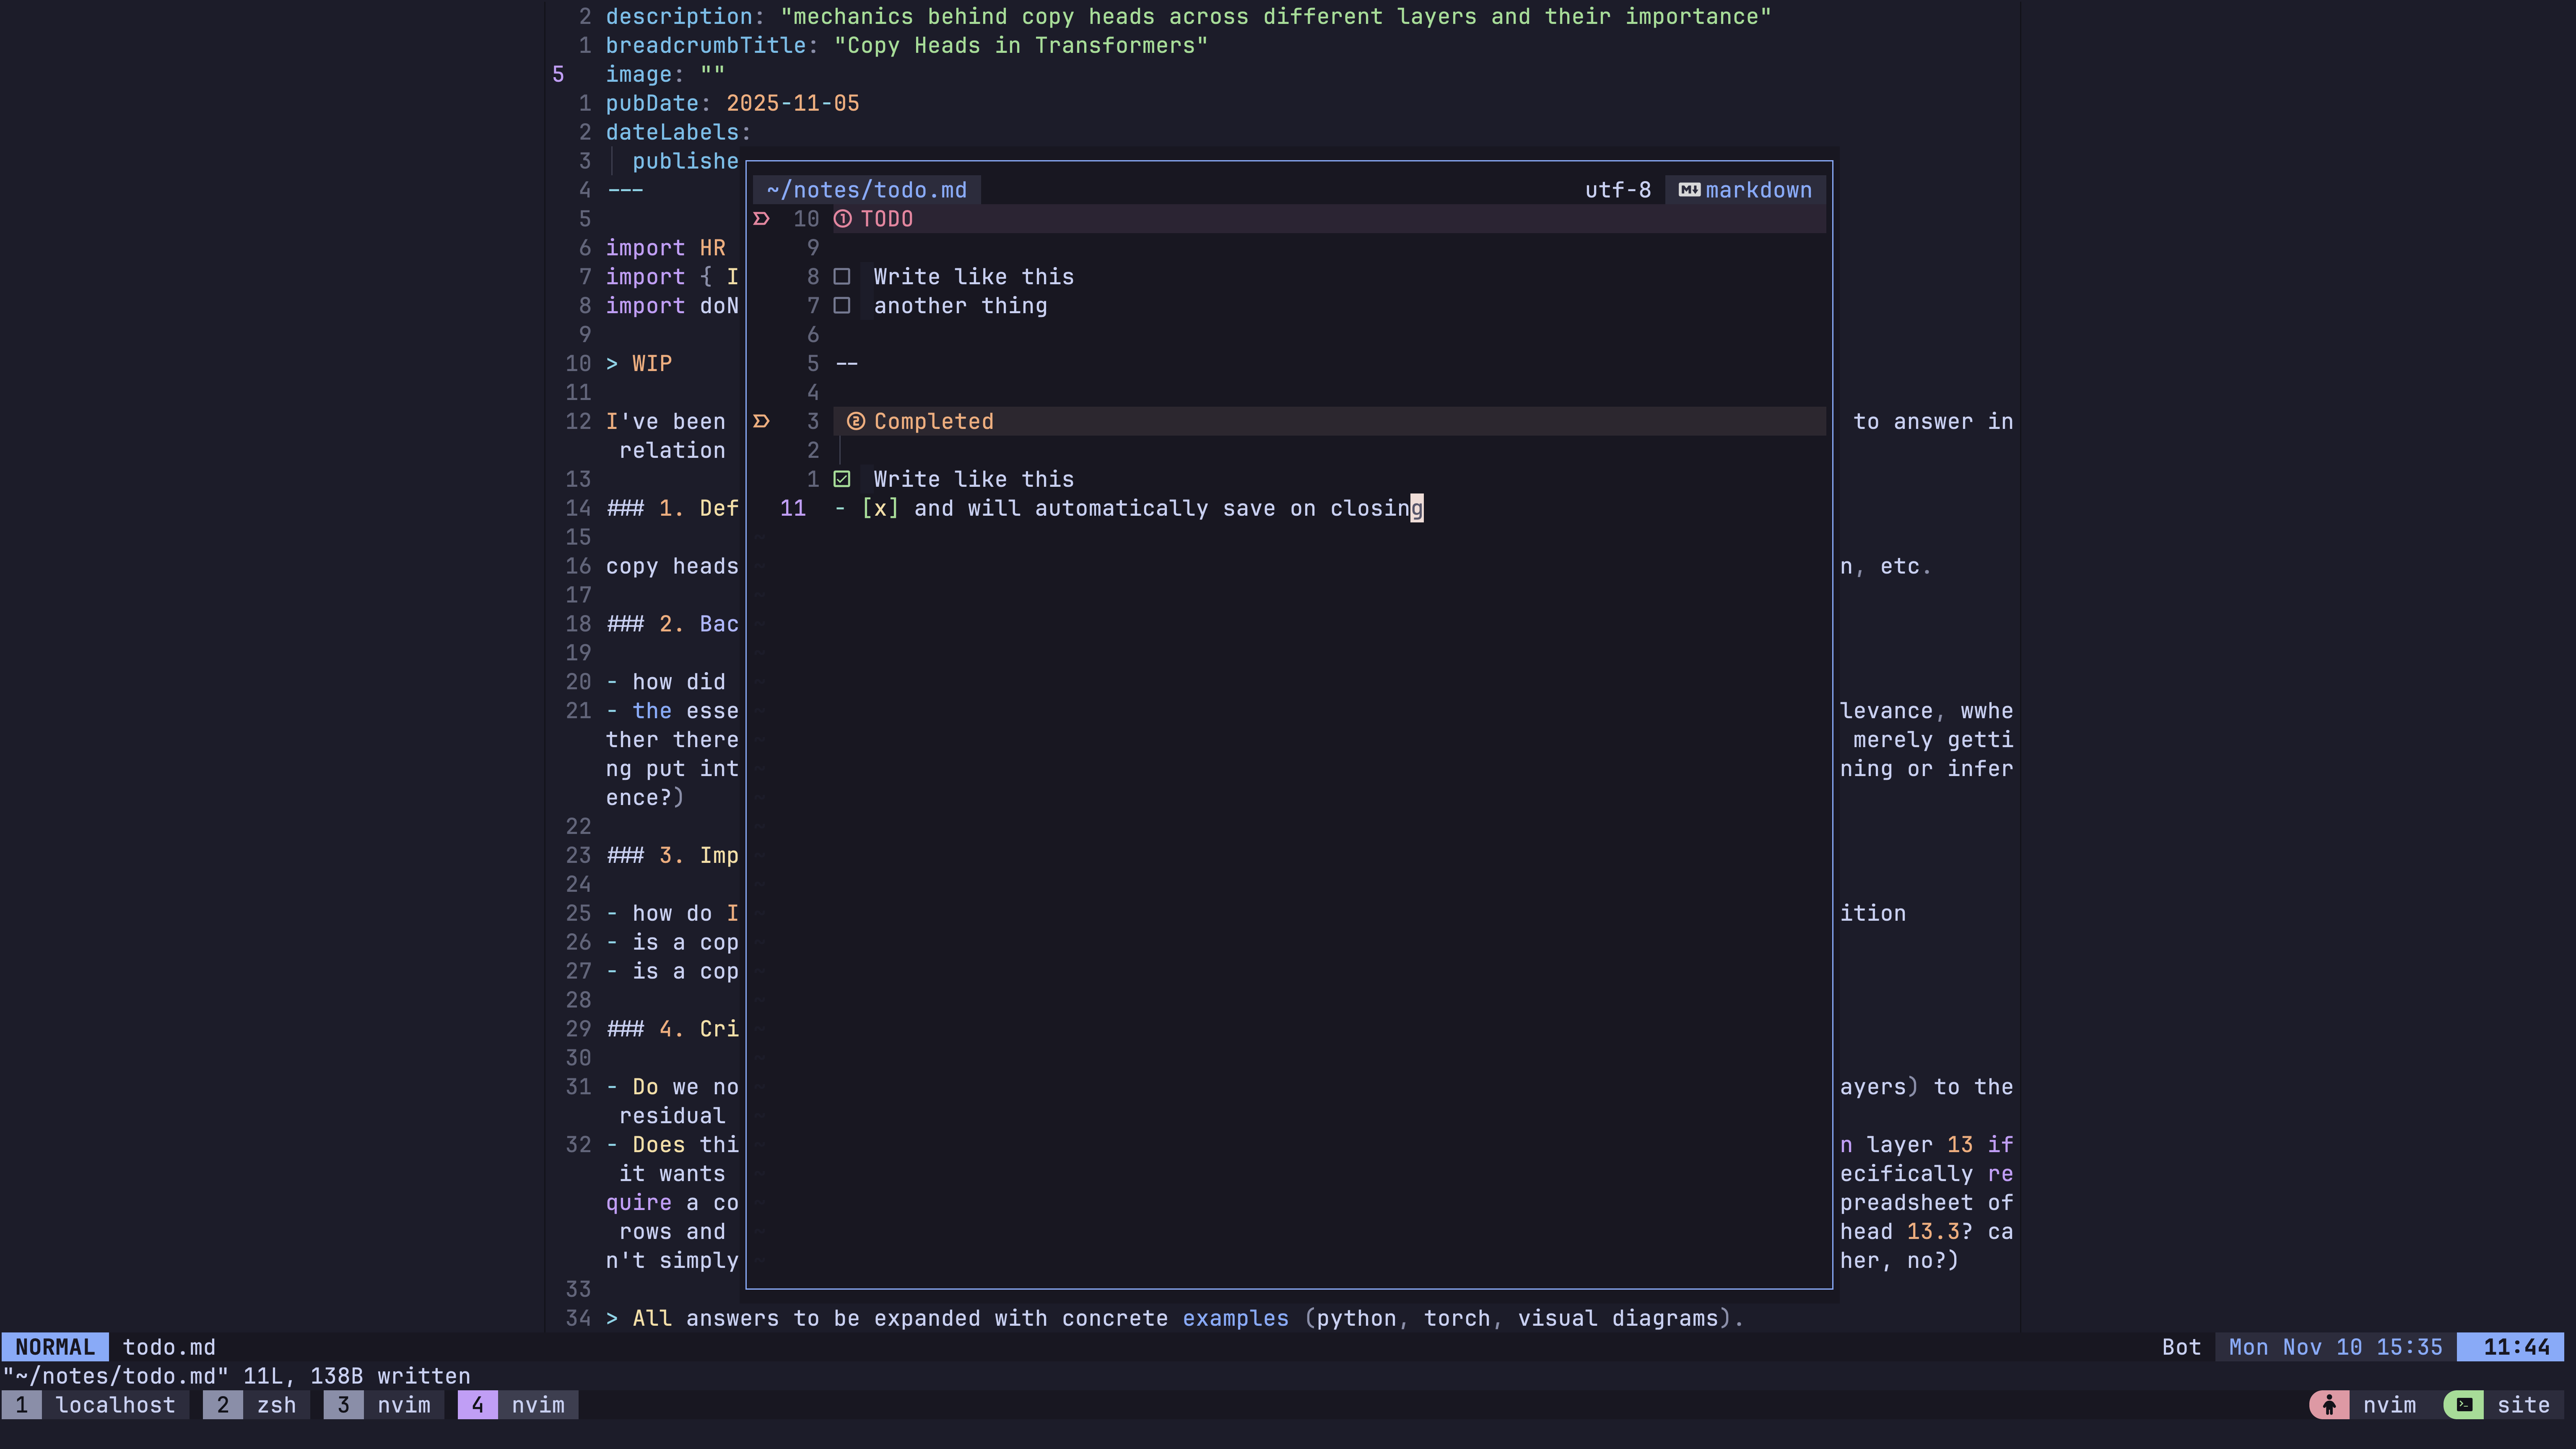Click the '### 2. Bac' heading

pos(673,624)
